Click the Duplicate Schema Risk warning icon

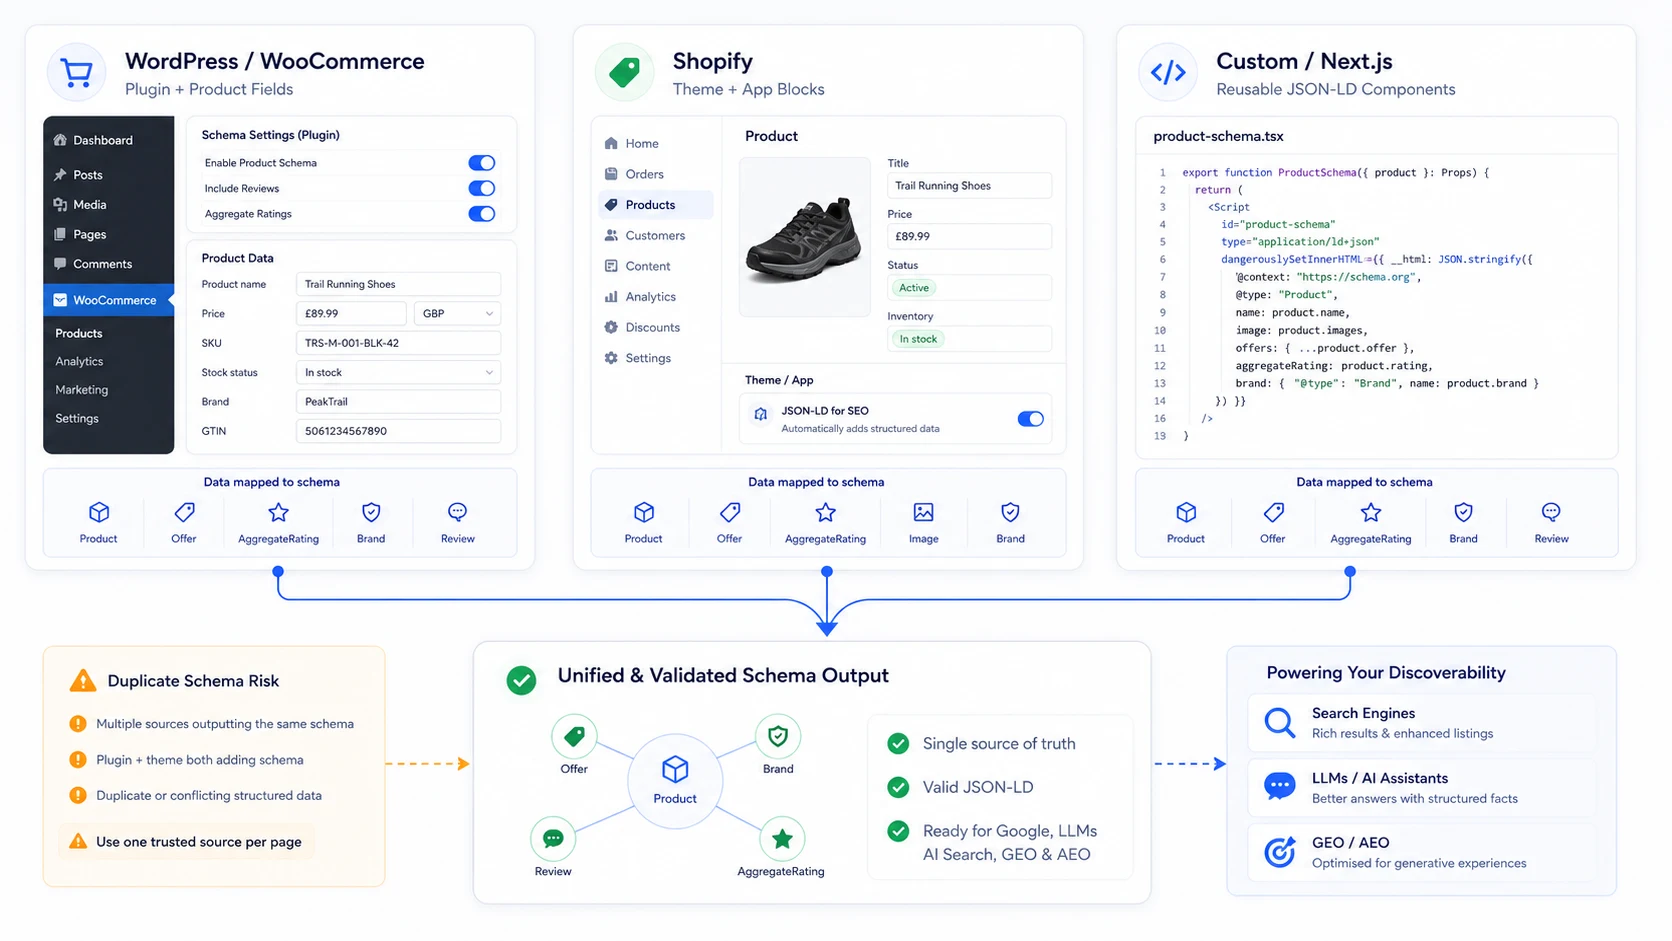83,681
